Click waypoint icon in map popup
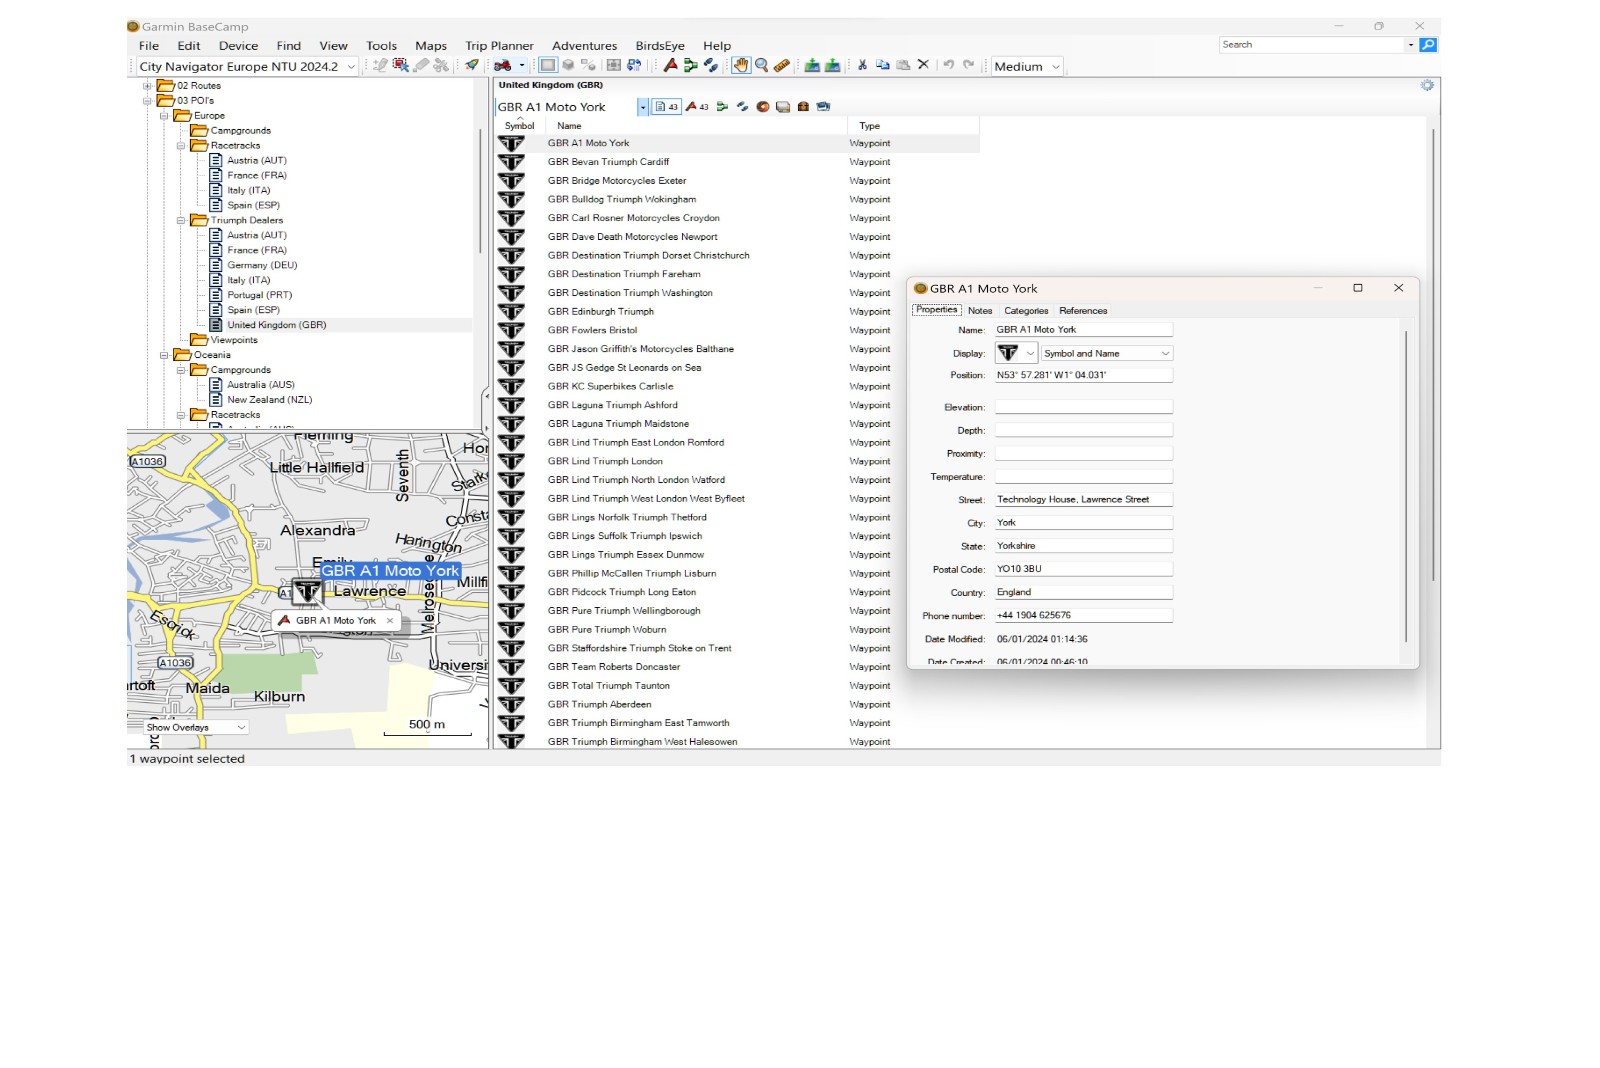1600x1068 pixels. click(x=284, y=620)
